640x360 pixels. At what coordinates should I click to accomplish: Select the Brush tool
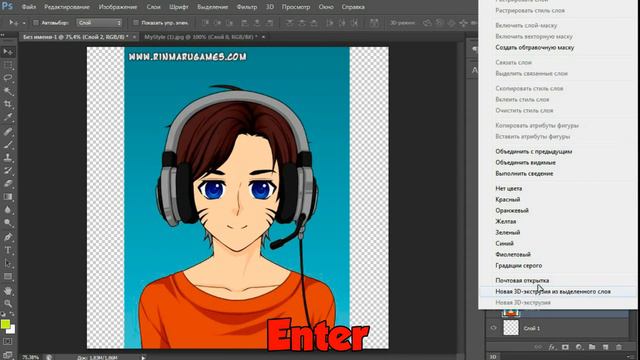(x=8, y=144)
